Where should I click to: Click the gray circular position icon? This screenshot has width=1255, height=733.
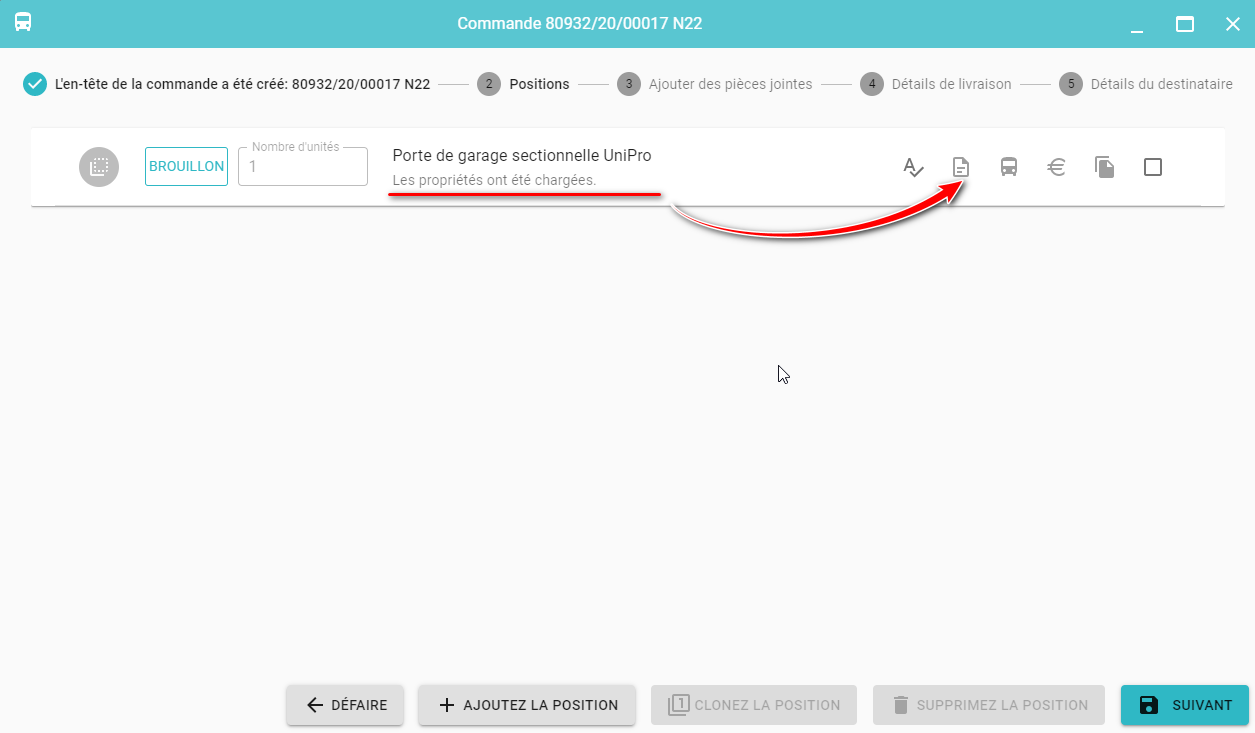pos(99,167)
